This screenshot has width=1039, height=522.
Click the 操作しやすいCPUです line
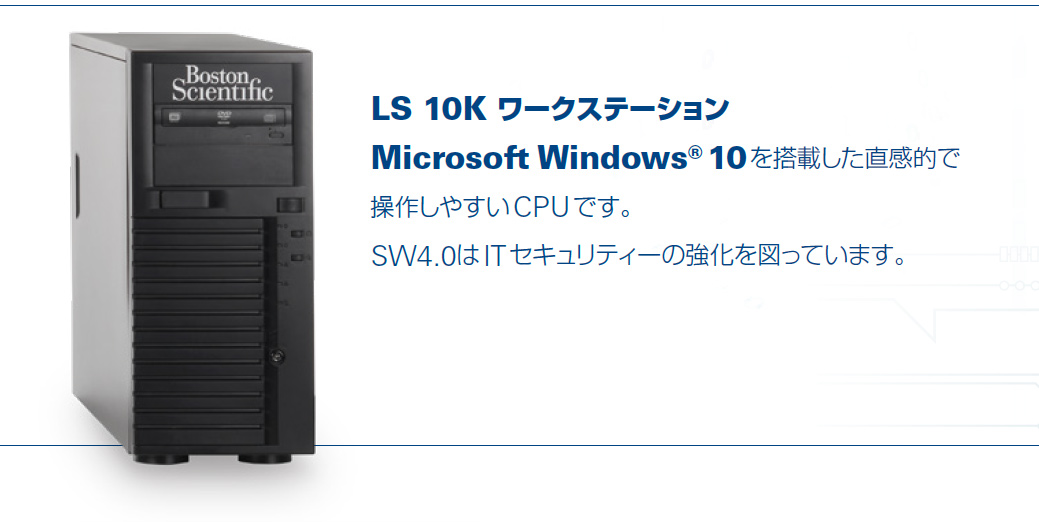tap(501, 207)
